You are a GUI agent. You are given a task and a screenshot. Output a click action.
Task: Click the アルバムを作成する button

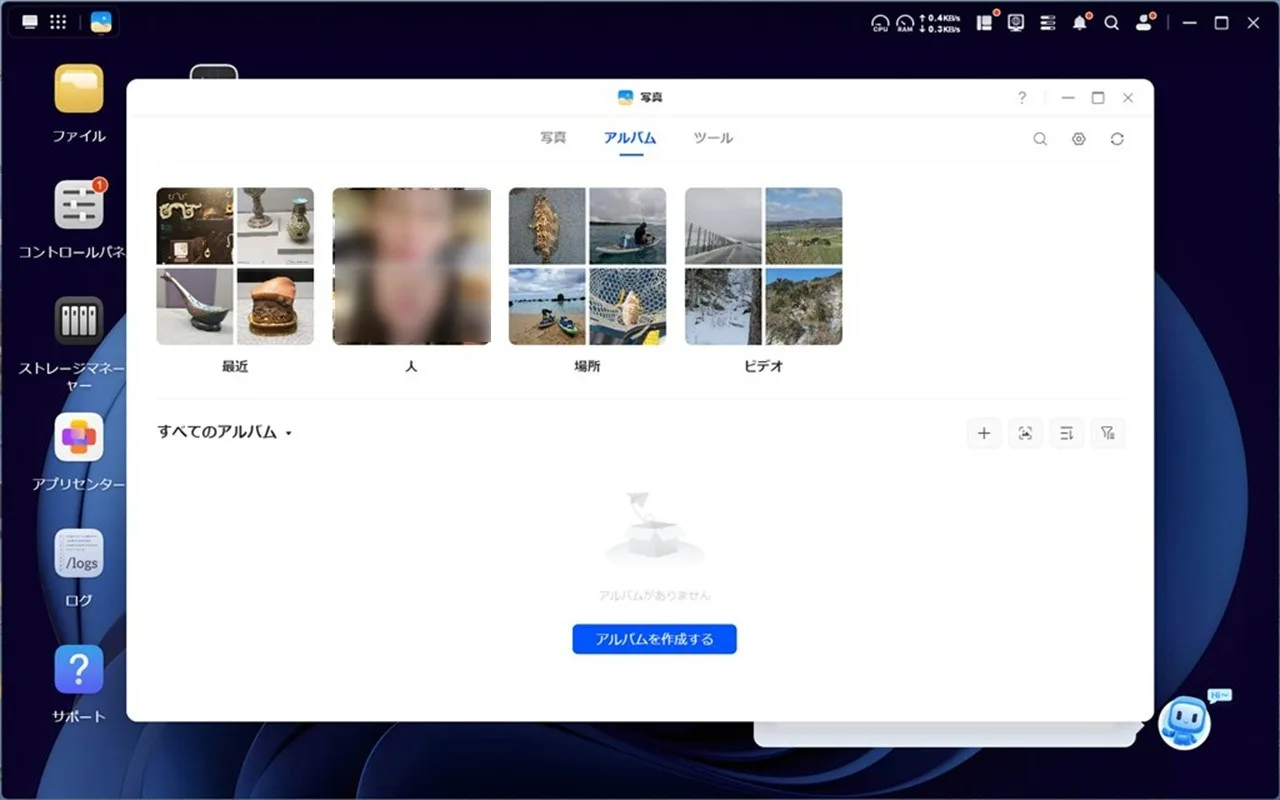click(x=654, y=639)
